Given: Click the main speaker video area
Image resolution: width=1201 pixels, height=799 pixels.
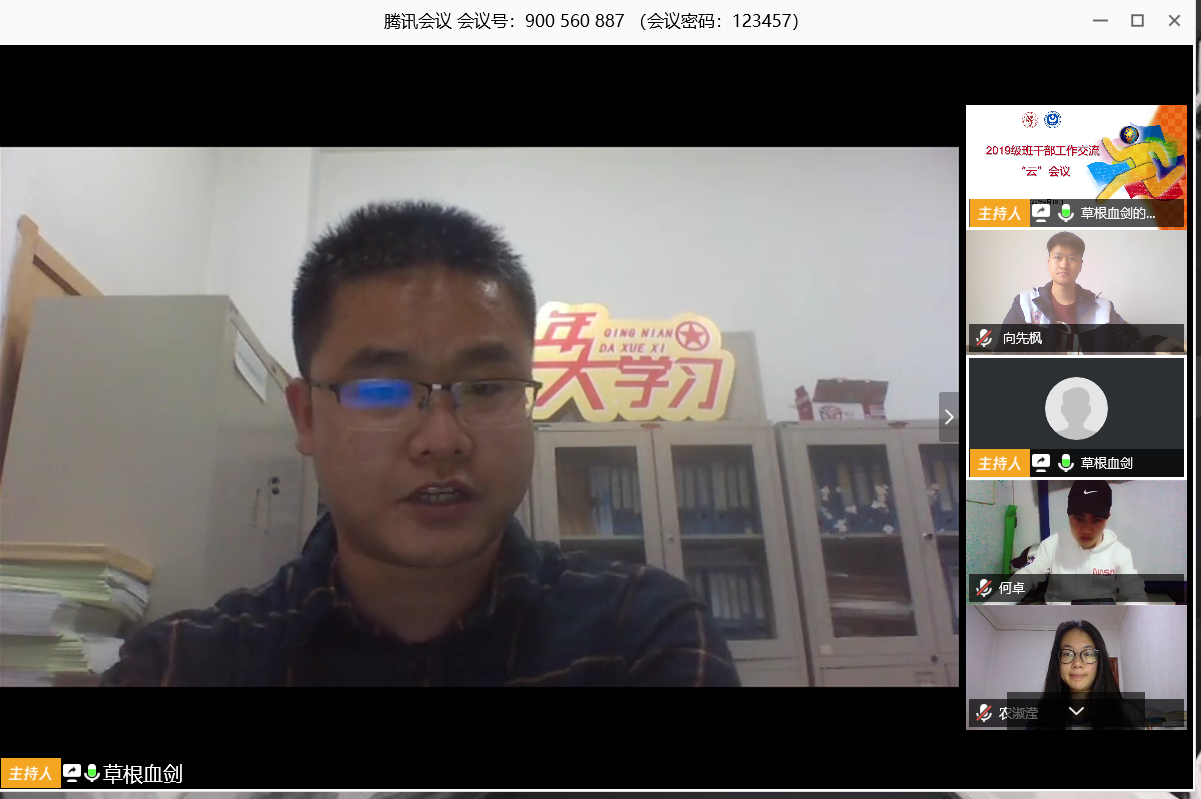Looking at the screenshot, I should (x=479, y=416).
